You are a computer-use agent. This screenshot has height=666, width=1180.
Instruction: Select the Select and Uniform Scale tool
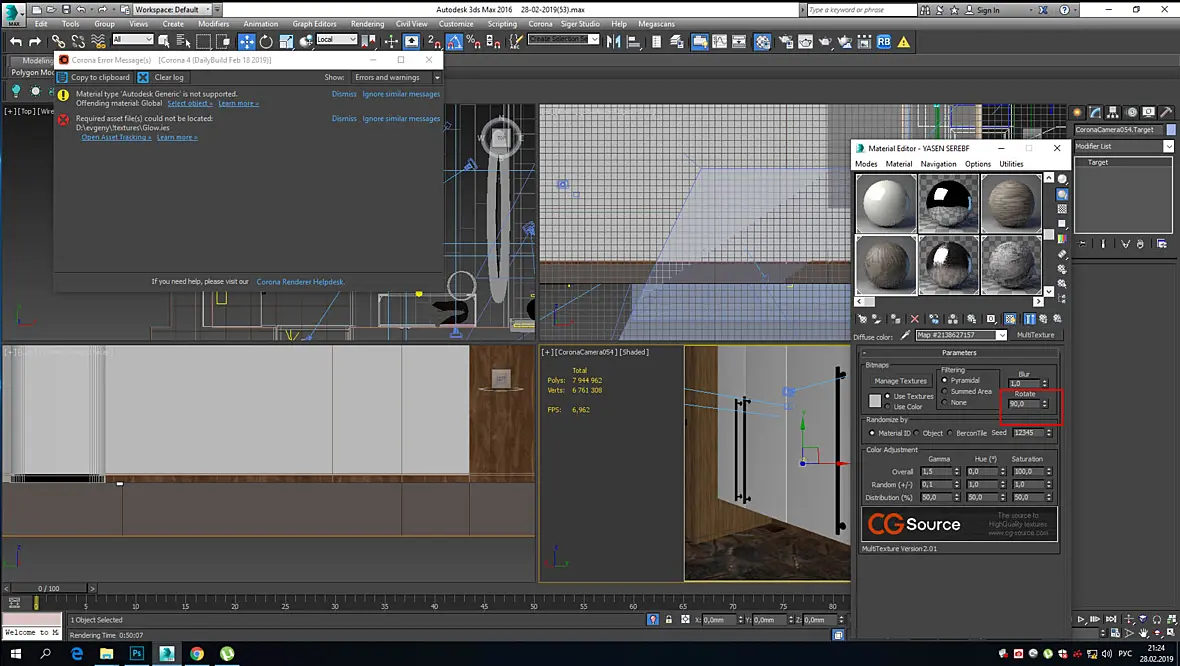click(286, 41)
